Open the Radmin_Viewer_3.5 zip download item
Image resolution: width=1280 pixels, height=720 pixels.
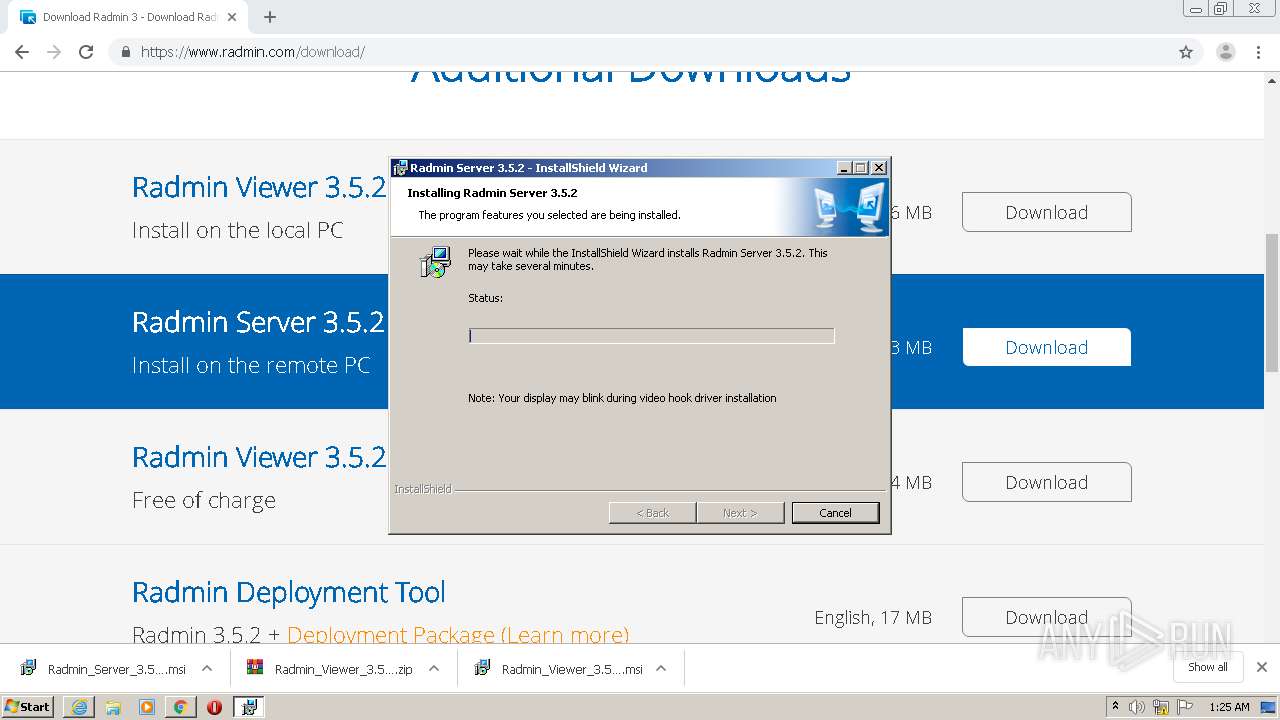[331, 669]
